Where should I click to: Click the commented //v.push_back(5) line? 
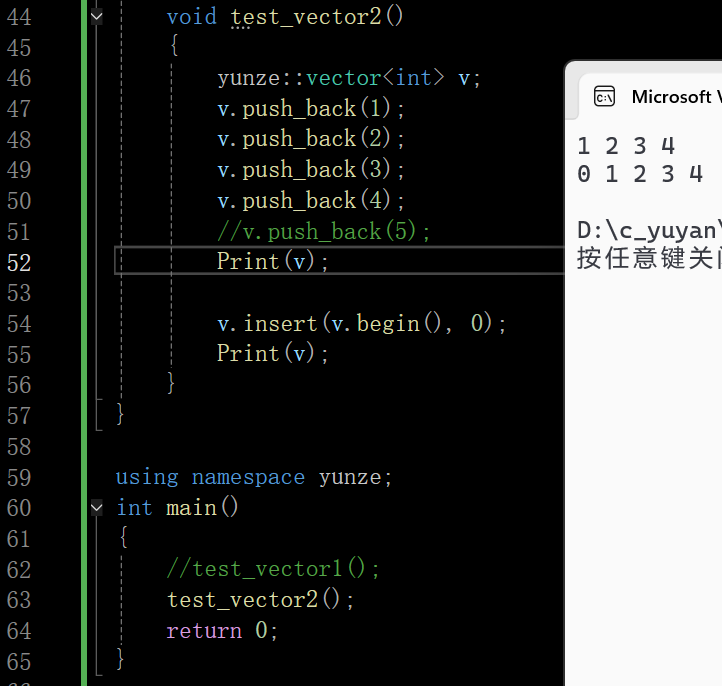click(x=324, y=232)
